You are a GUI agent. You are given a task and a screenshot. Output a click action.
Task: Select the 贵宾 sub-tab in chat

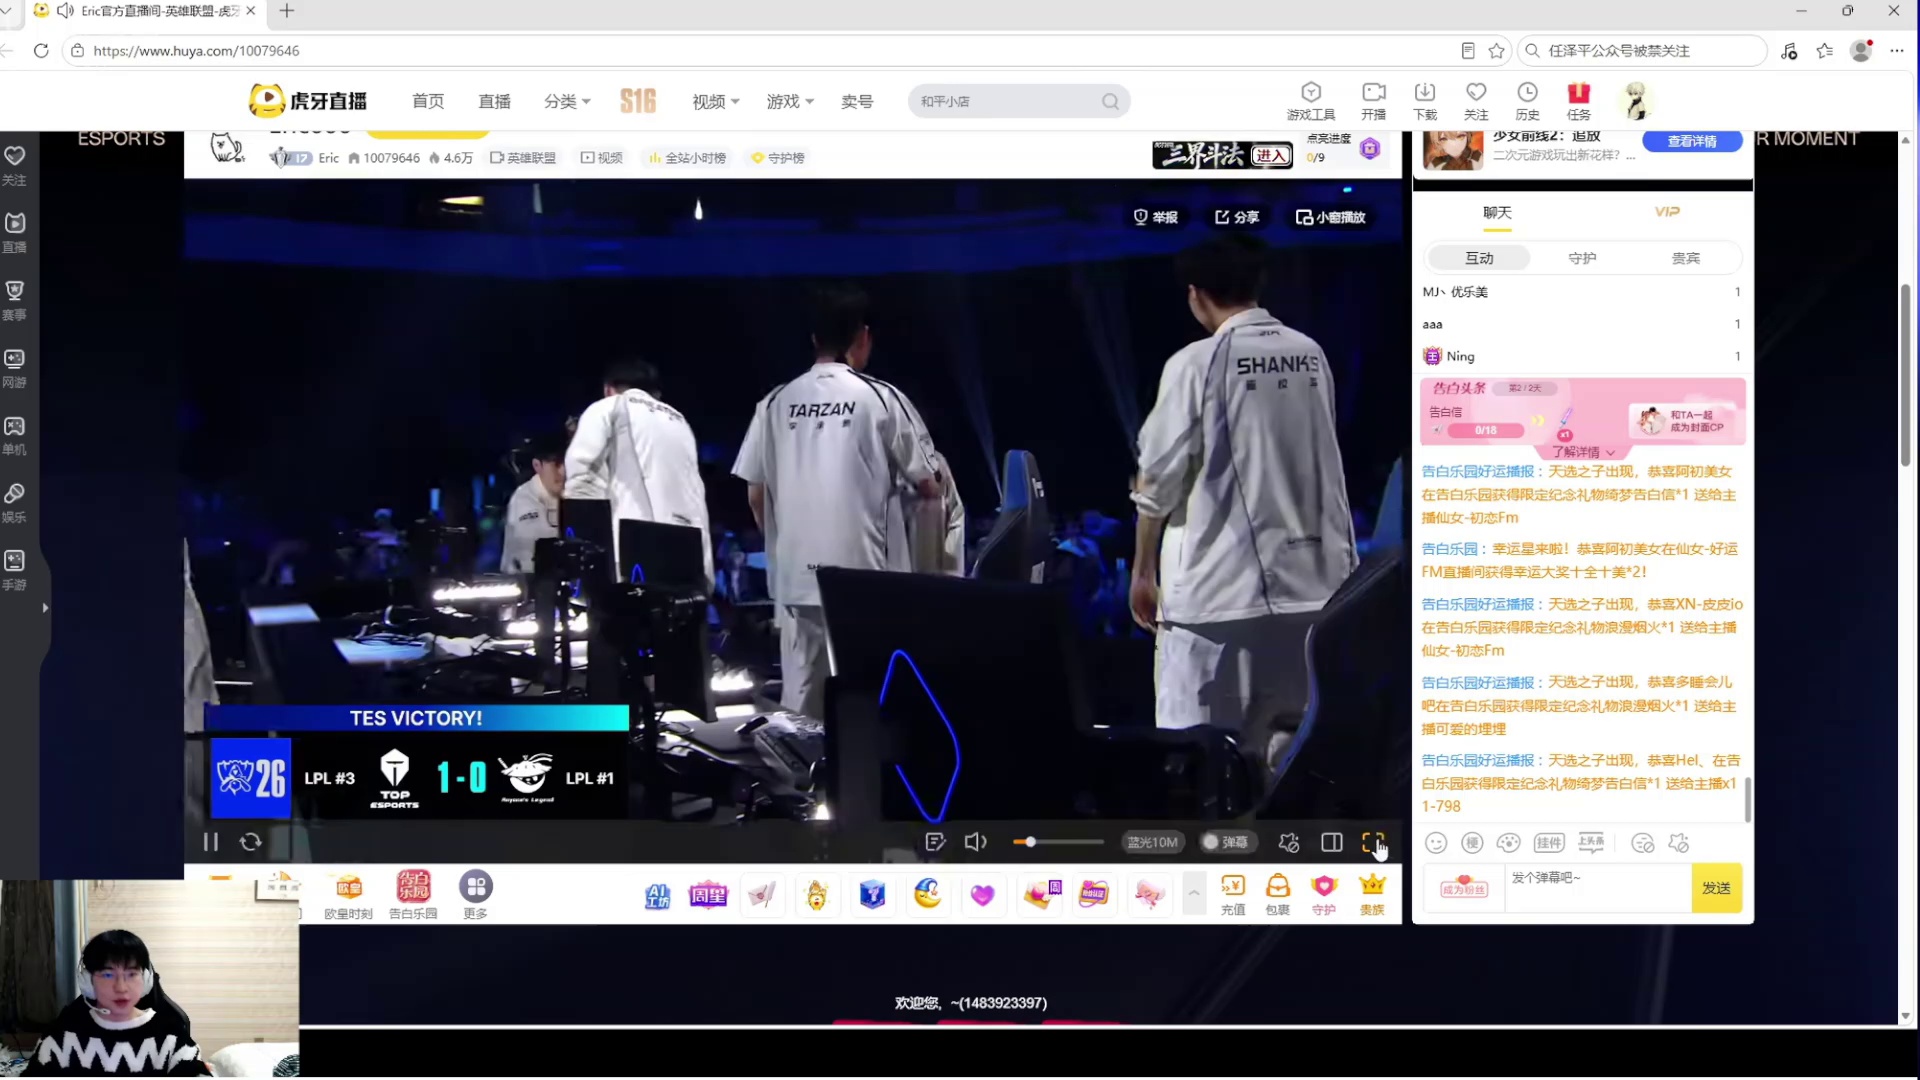[1685, 258]
